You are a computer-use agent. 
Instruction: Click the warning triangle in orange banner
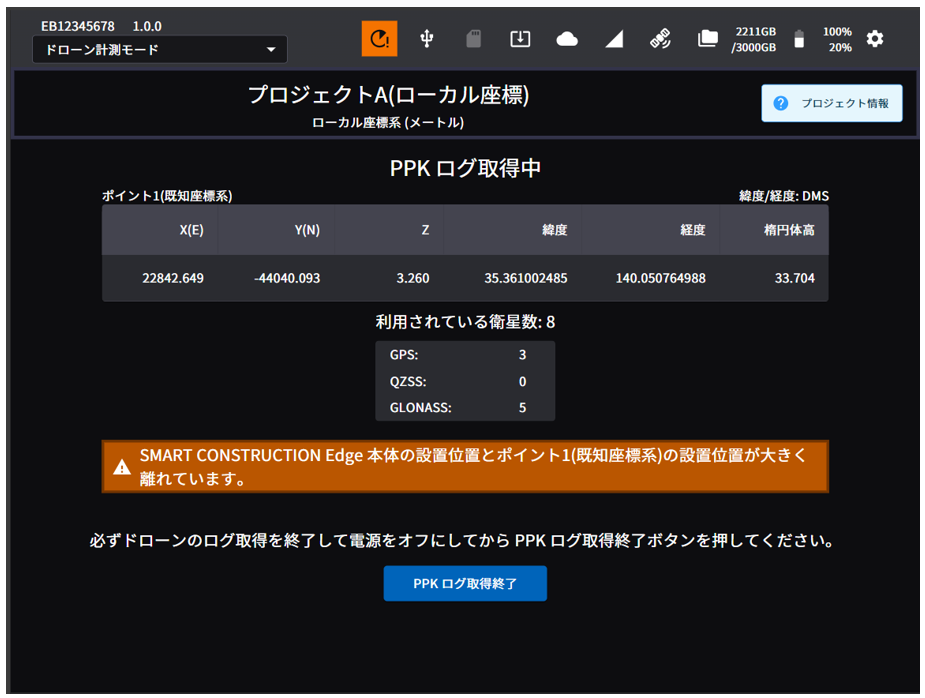(122, 467)
